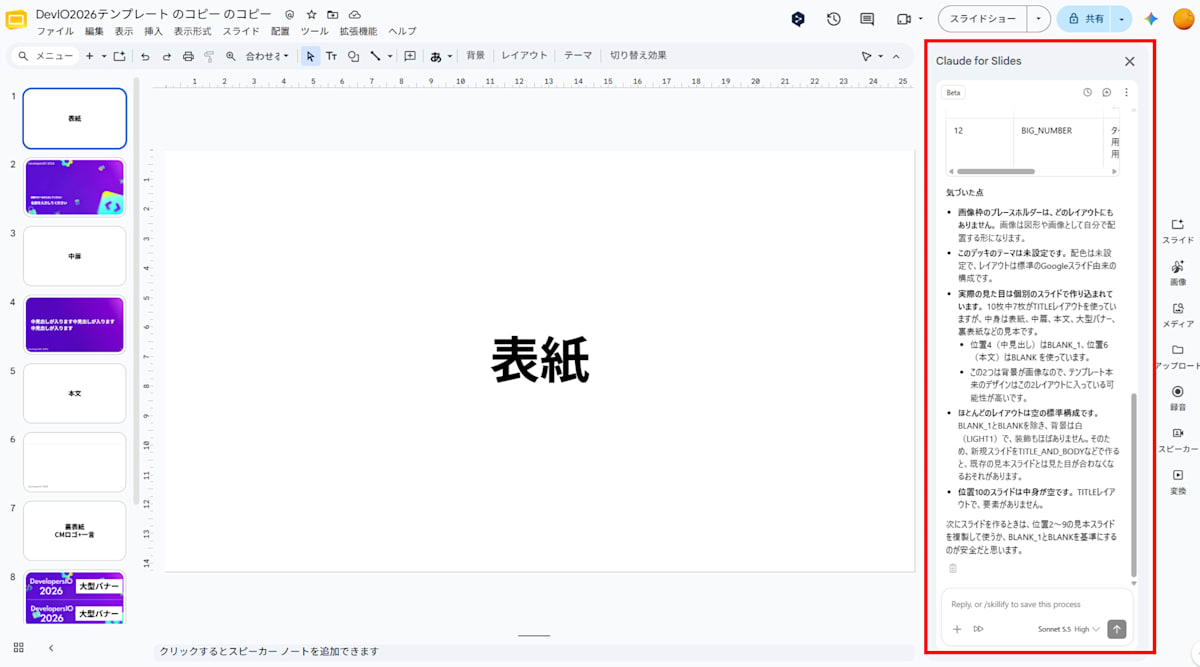Redo the last action
The image size is (1200, 667).
pyautogui.click(x=167, y=56)
